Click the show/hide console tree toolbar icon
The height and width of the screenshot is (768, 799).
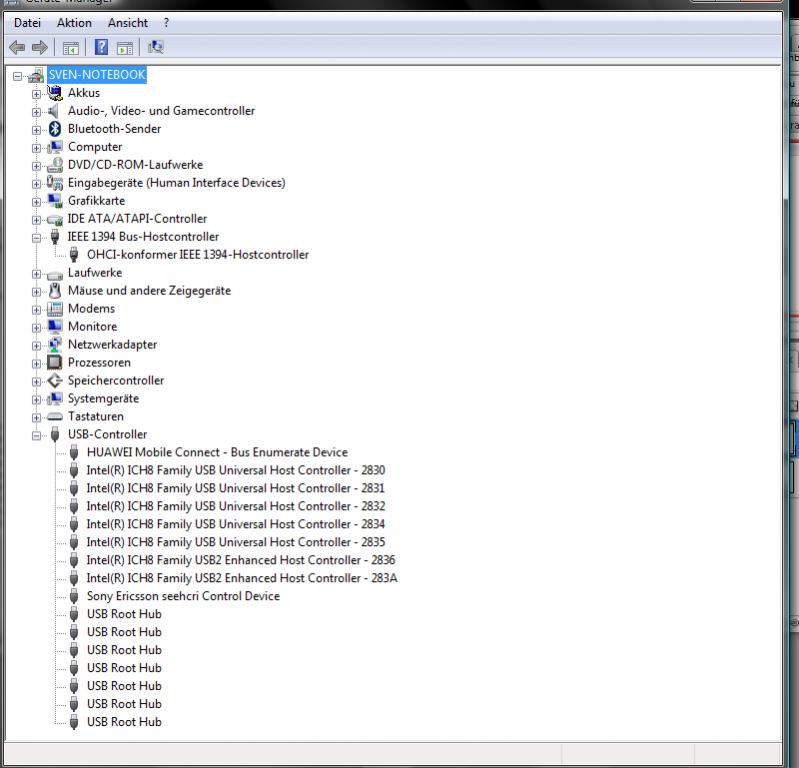(x=71, y=48)
